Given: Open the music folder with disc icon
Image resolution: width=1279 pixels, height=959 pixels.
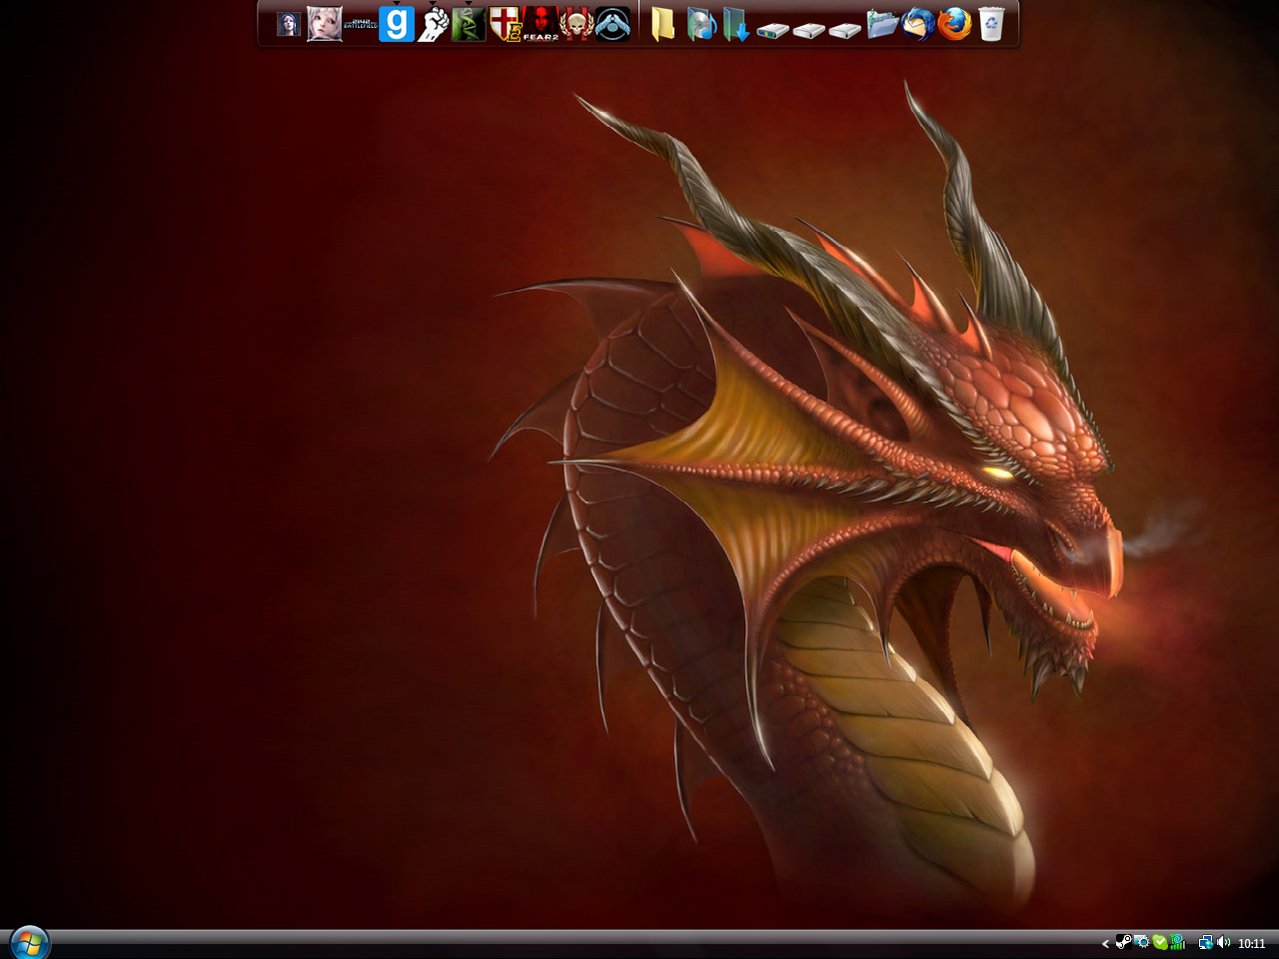Looking at the screenshot, I should click(x=700, y=24).
